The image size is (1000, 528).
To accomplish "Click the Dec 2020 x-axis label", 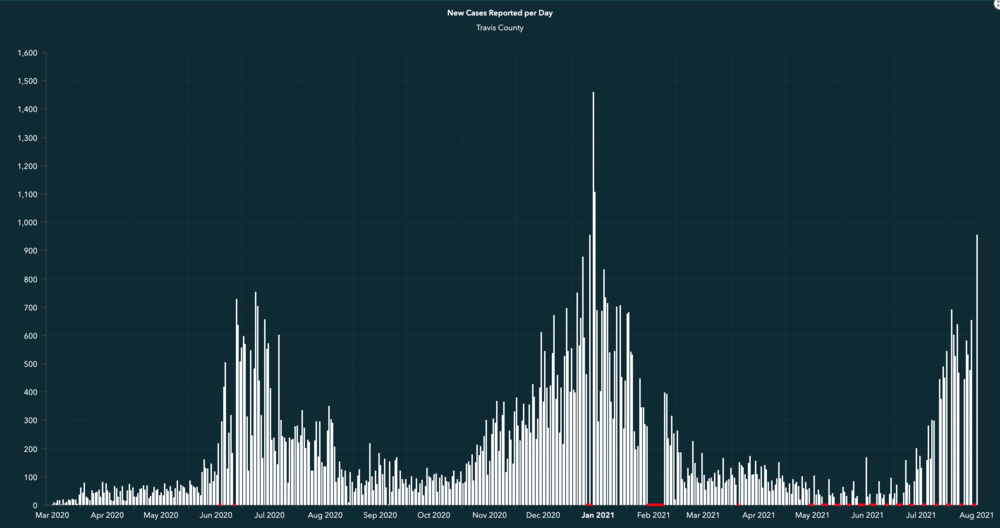I will [543, 516].
